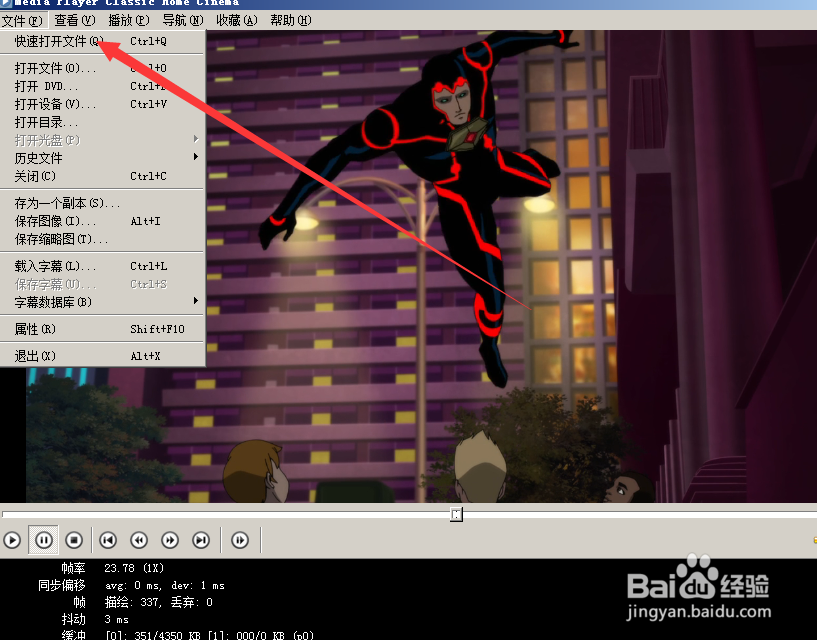817x640 pixels.
Task: Click the 抖动 3 ms statistic
Action: 95,619
